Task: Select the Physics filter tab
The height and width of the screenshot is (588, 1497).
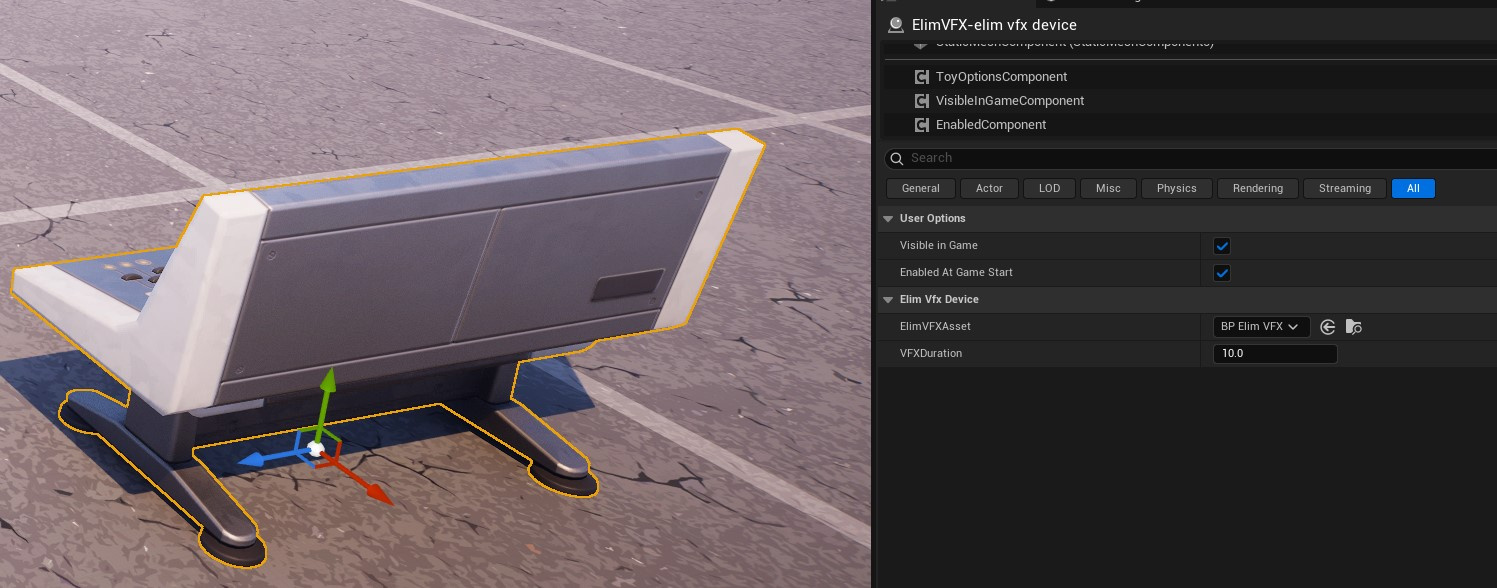Action: click(1176, 188)
